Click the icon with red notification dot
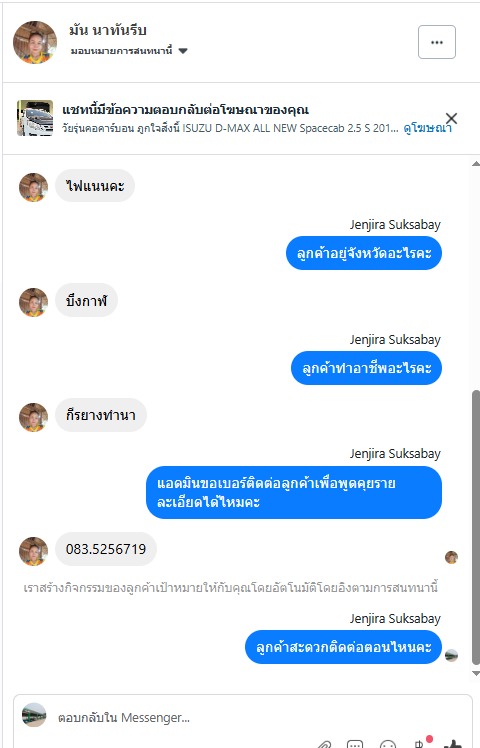Image resolution: width=480 pixels, height=748 pixels. point(422,742)
